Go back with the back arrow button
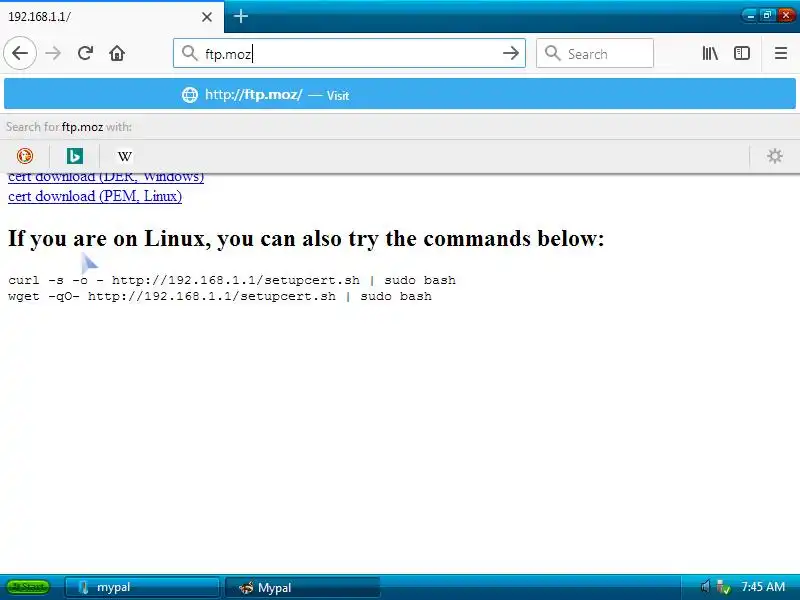This screenshot has height=600, width=800. coord(20,53)
